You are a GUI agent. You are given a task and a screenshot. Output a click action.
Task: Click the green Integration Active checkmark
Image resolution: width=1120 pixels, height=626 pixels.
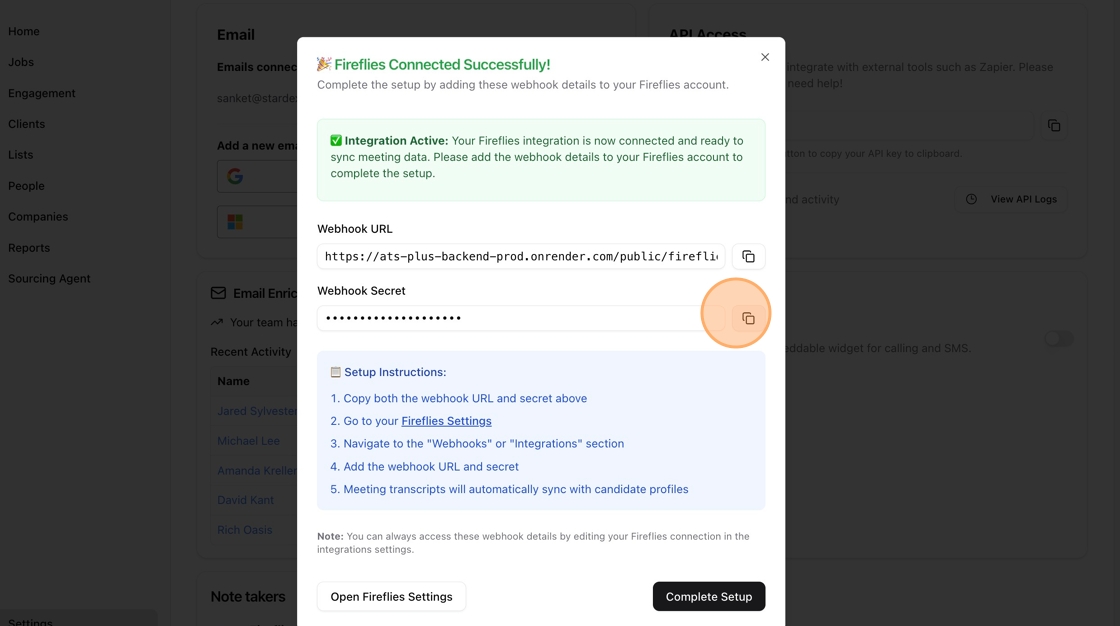coord(336,141)
